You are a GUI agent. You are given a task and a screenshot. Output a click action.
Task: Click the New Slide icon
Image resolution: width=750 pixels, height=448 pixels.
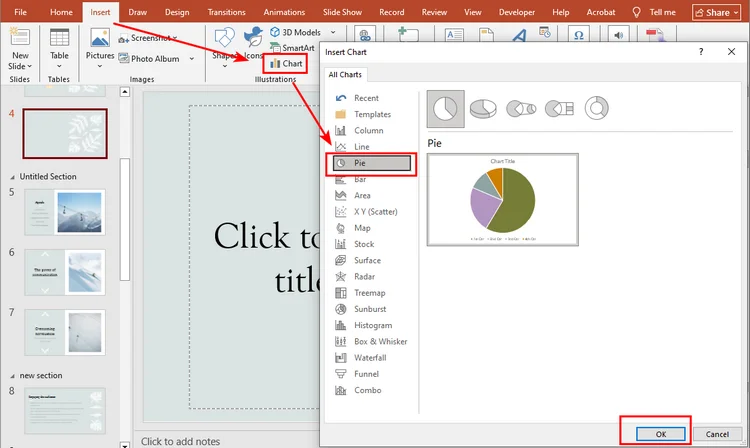click(x=20, y=37)
